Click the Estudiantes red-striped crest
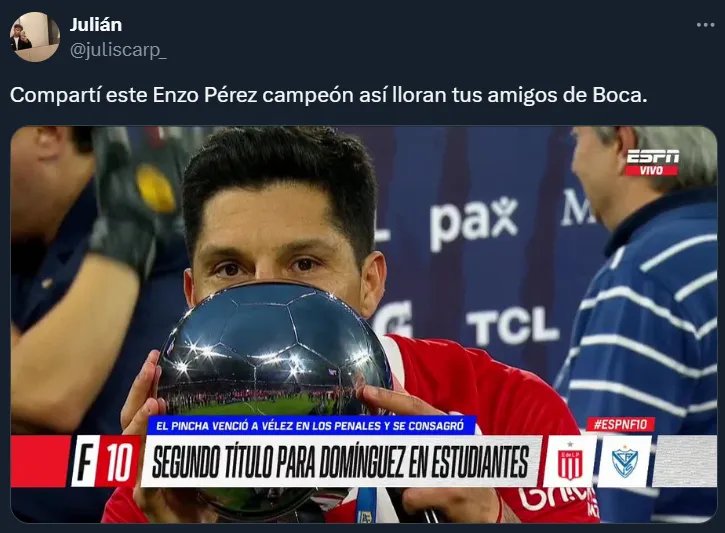 (570, 461)
